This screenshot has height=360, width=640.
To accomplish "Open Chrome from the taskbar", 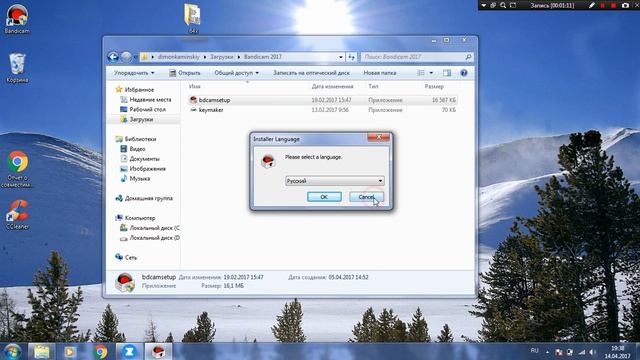I will (100, 351).
